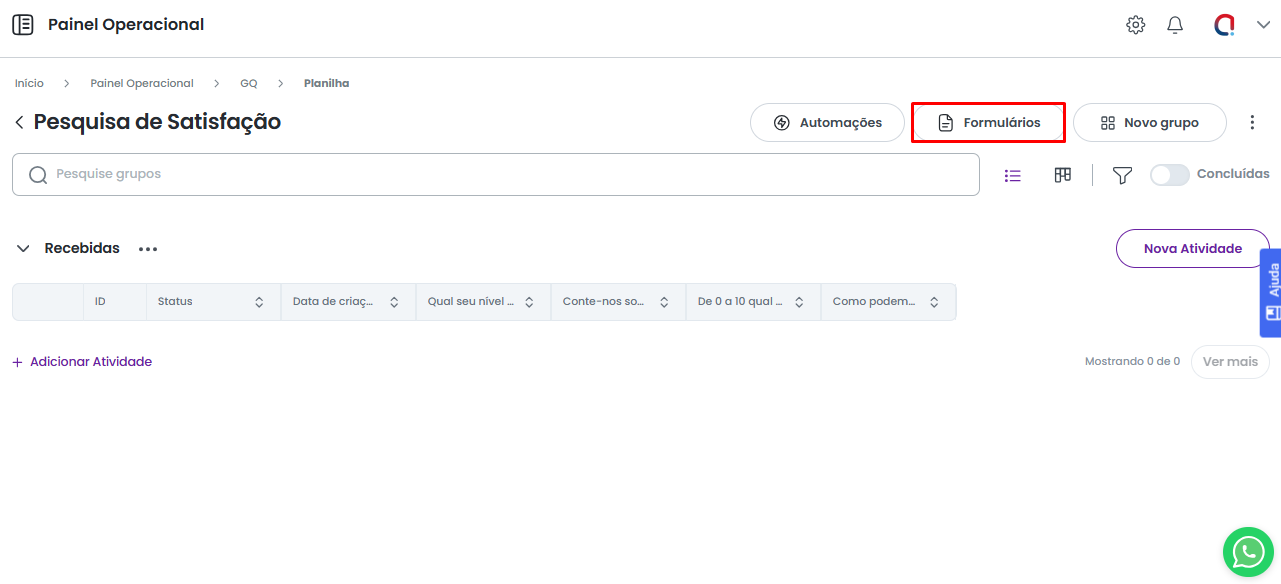1281x584 pixels.
Task: Open the filter funnel icon
Action: pyautogui.click(x=1122, y=175)
